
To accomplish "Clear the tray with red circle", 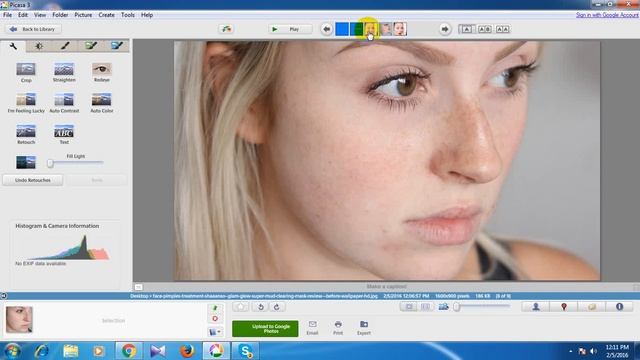I will [x=215, y=319].
